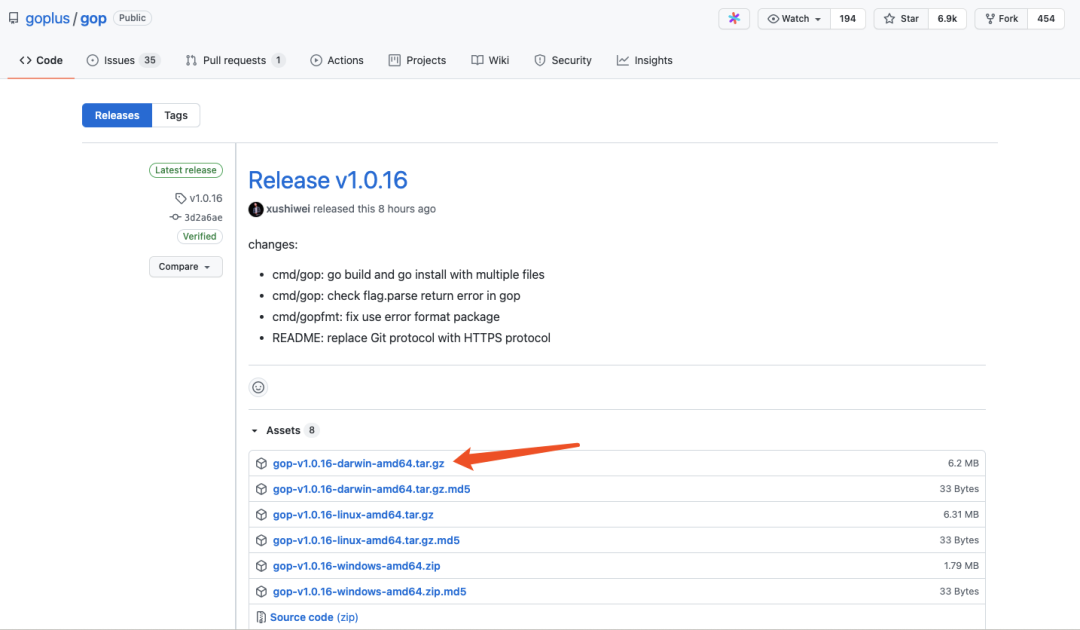Download gop-v1.0.16-windows-amd64.zip.md5
1080x630 pixels.
click(x=370, y=591)
